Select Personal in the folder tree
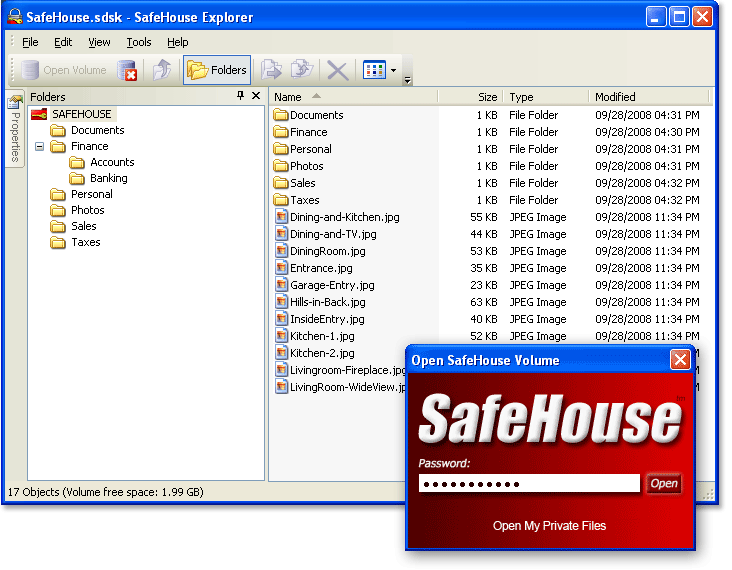This screenshot has width=732, height=570. 92,194
